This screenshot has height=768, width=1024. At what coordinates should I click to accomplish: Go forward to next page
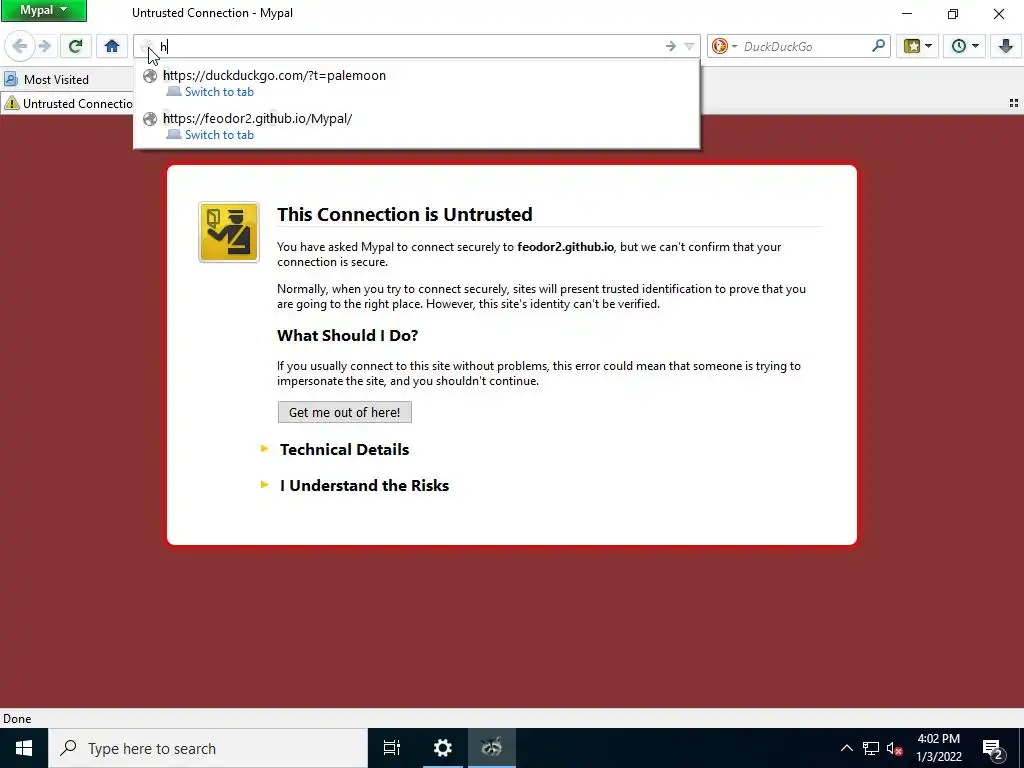tap(44, 46)
